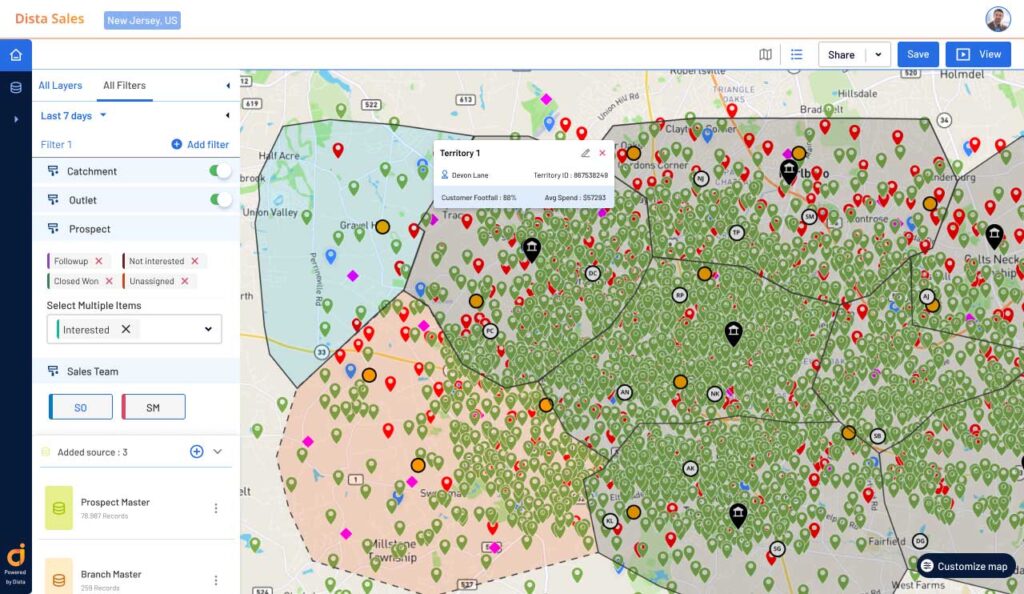Screen dimensions: 1024x594
Task: Open the user profile avatar
Action: click(998, 20)
